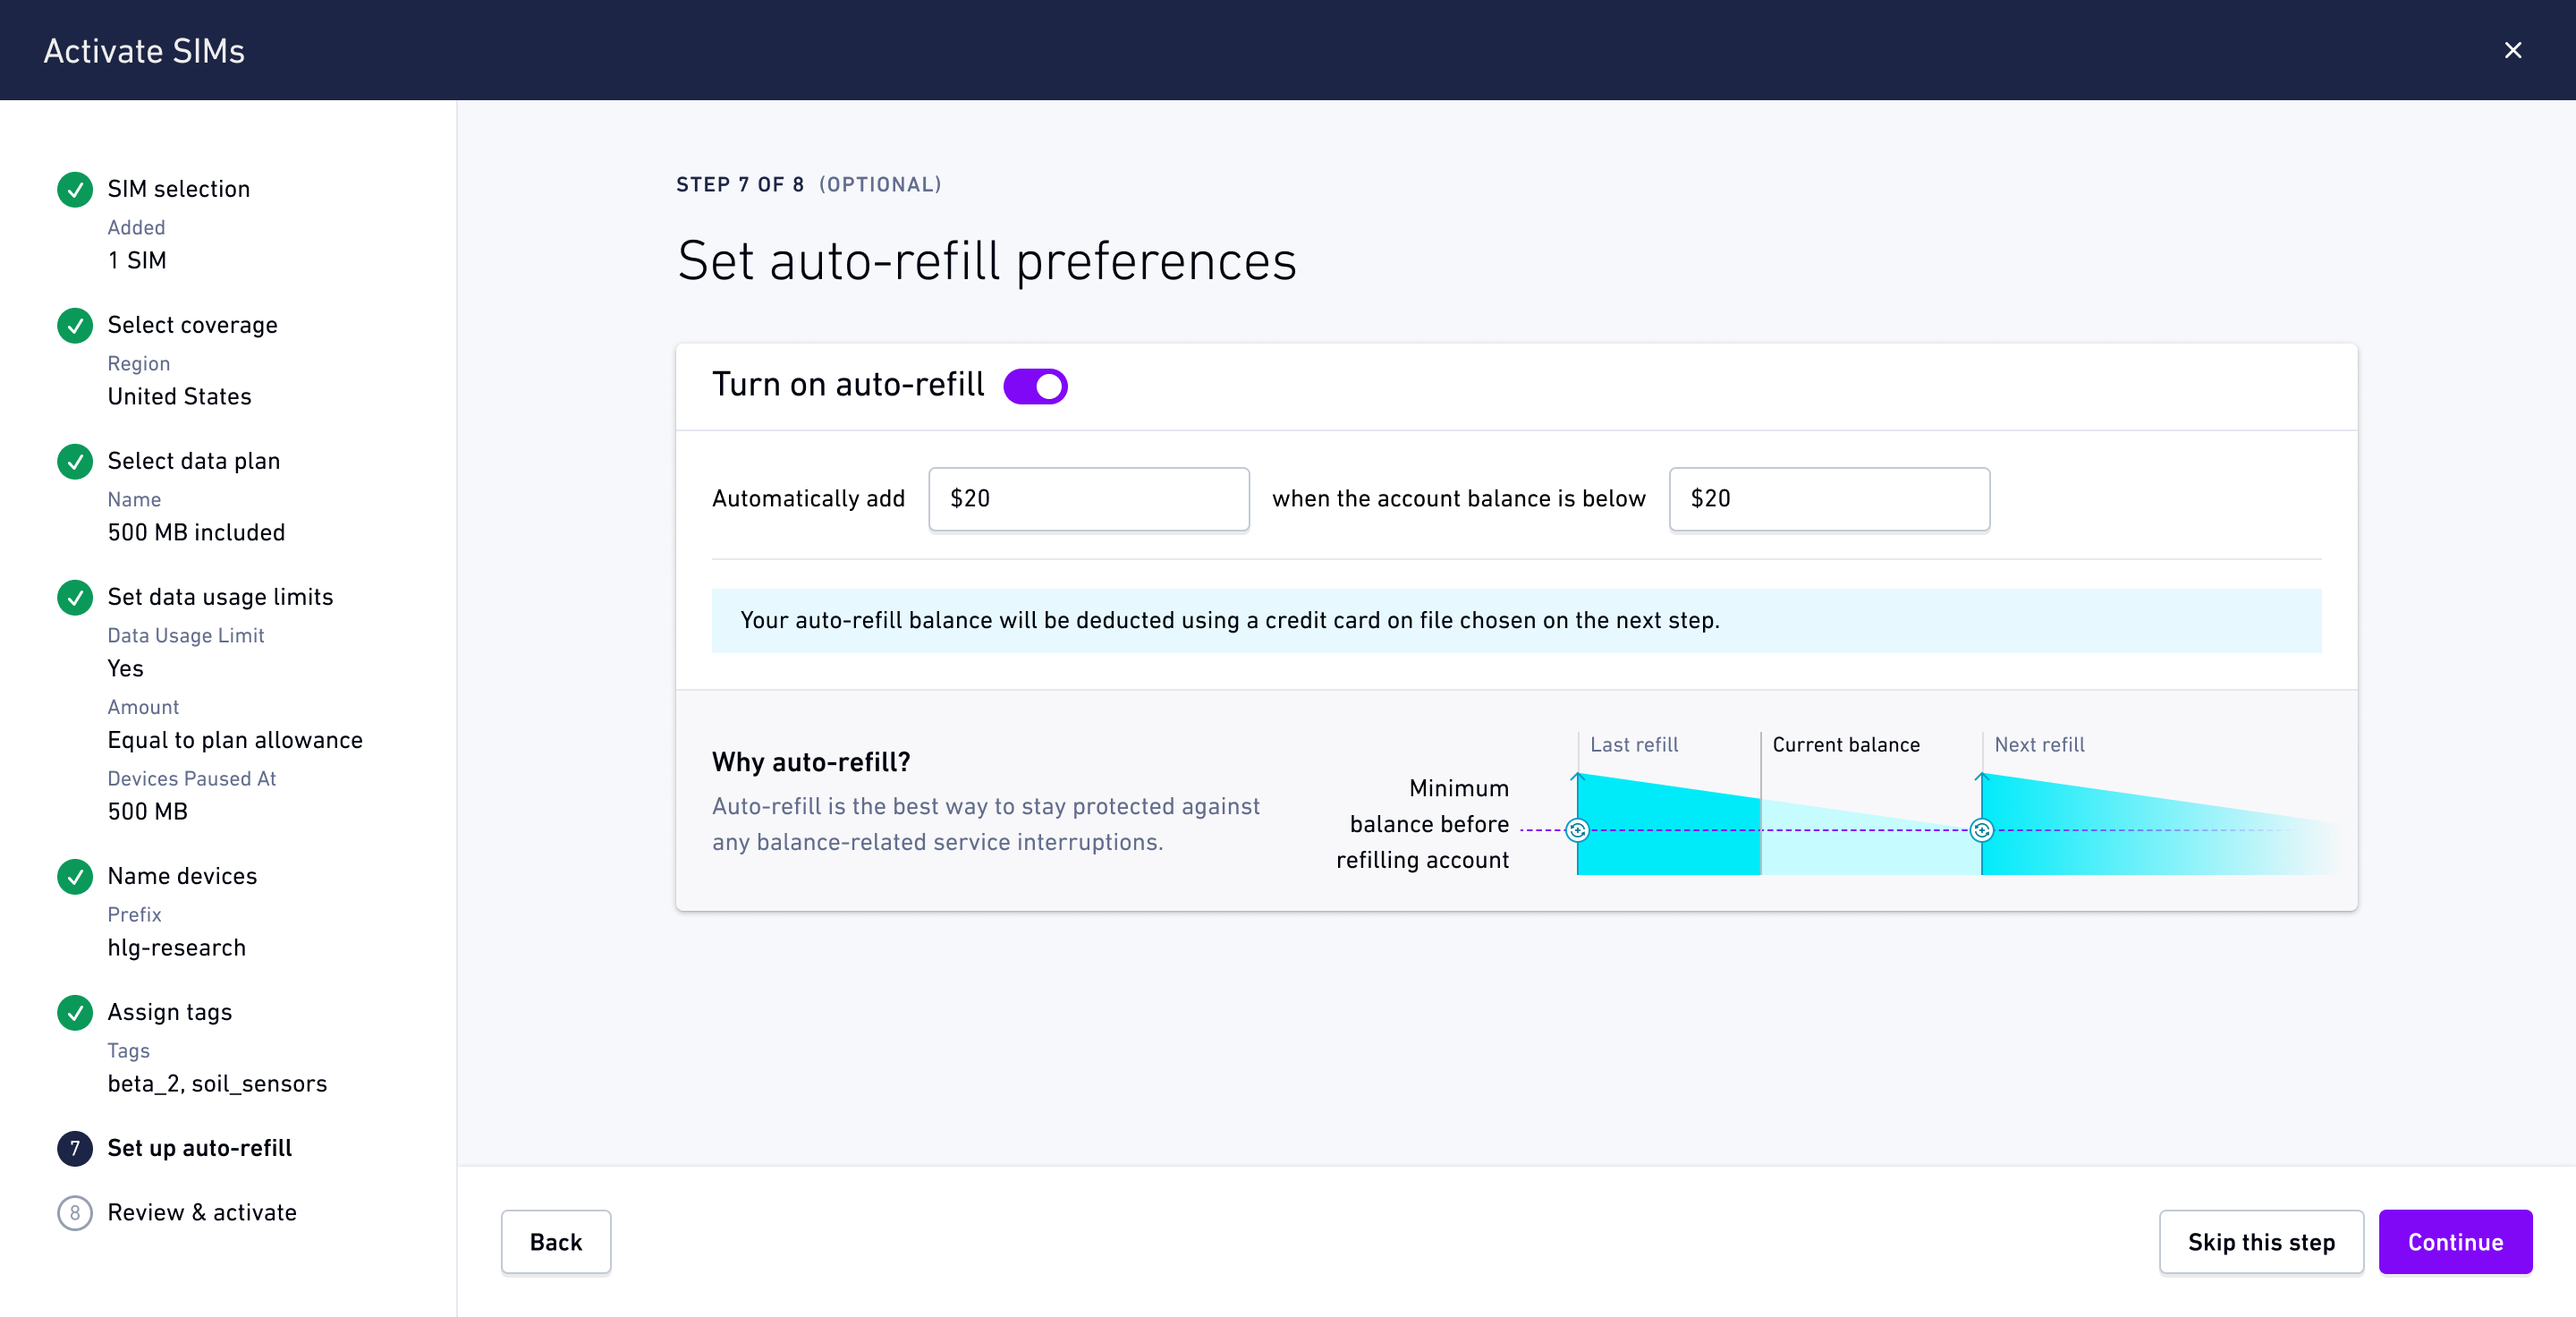Click the Assign tags green checkmark icon
The width and height of the screenshot is (2576, 1317).
pyautogui.click(x=75, y=1013)
